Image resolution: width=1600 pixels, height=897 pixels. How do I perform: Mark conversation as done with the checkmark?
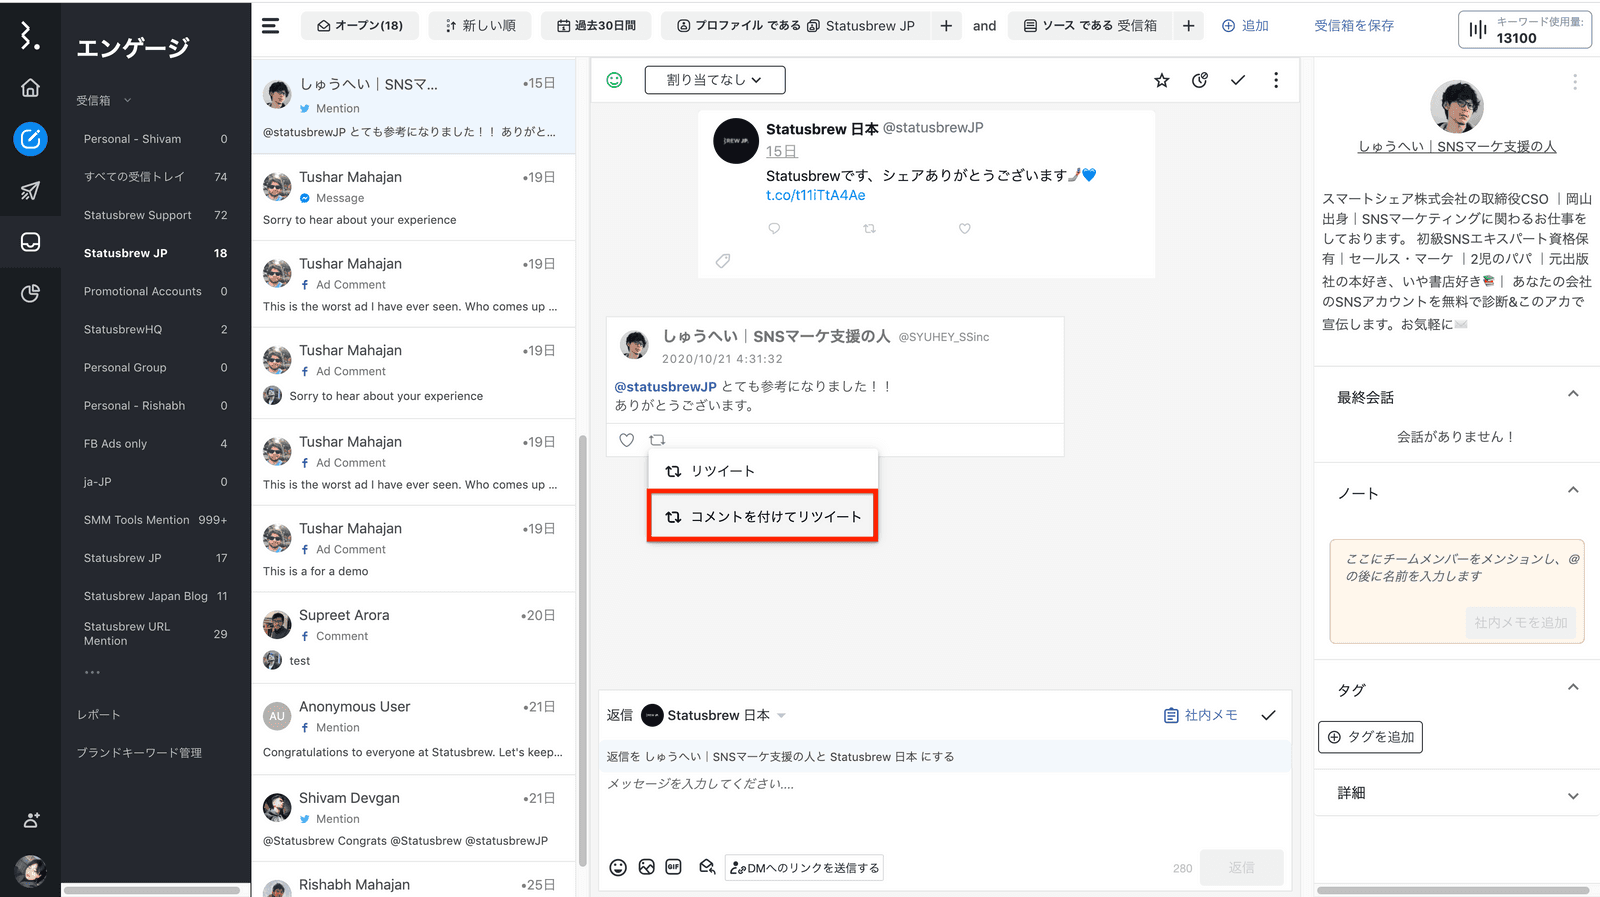(x=1237, y=81)
